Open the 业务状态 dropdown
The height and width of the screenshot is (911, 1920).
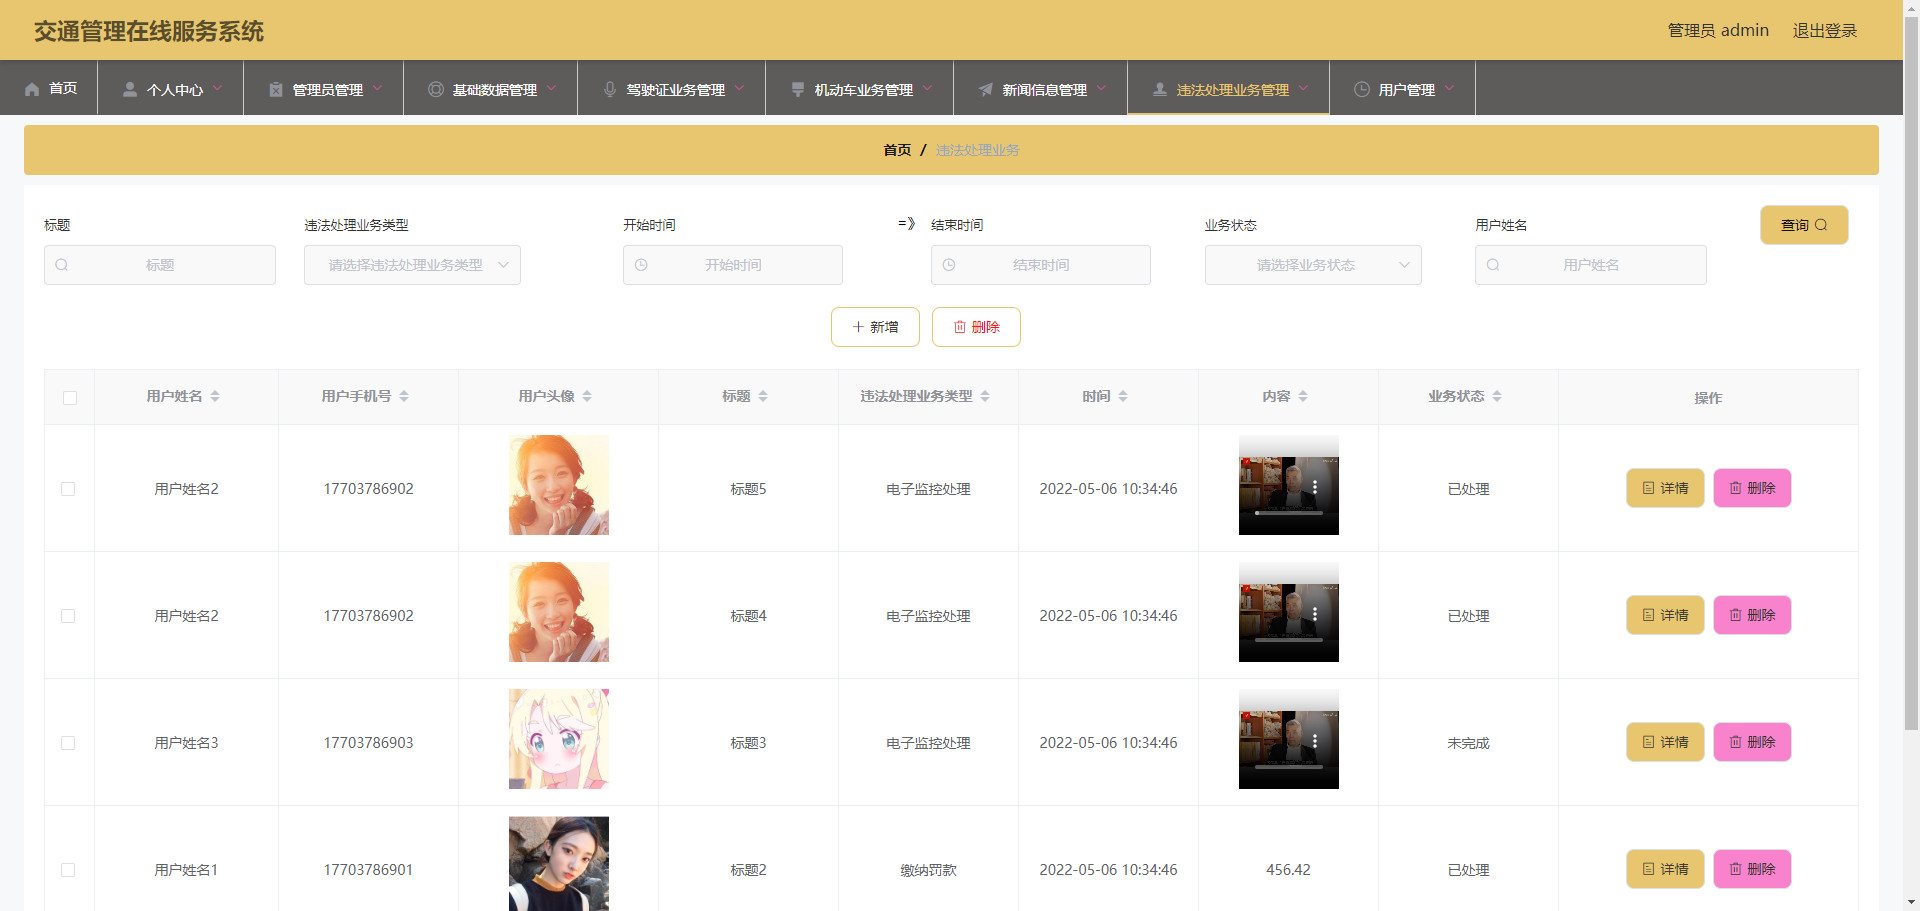1313,265
